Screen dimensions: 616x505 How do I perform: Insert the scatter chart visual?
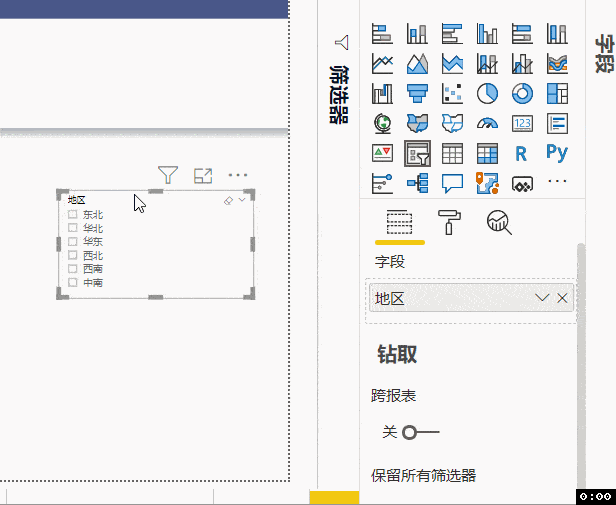pyautogui.click(x=452, y=94)
